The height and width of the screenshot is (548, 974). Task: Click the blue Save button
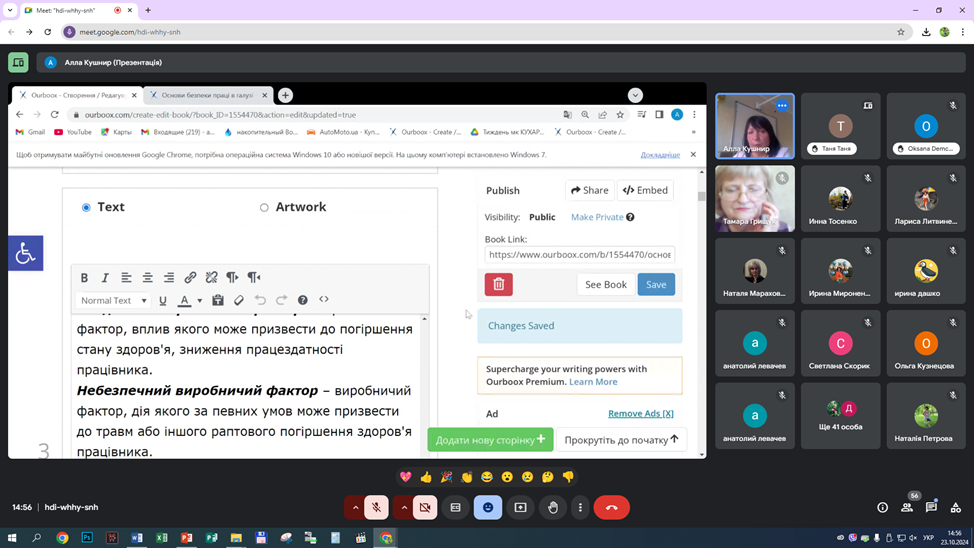point(656,285)
